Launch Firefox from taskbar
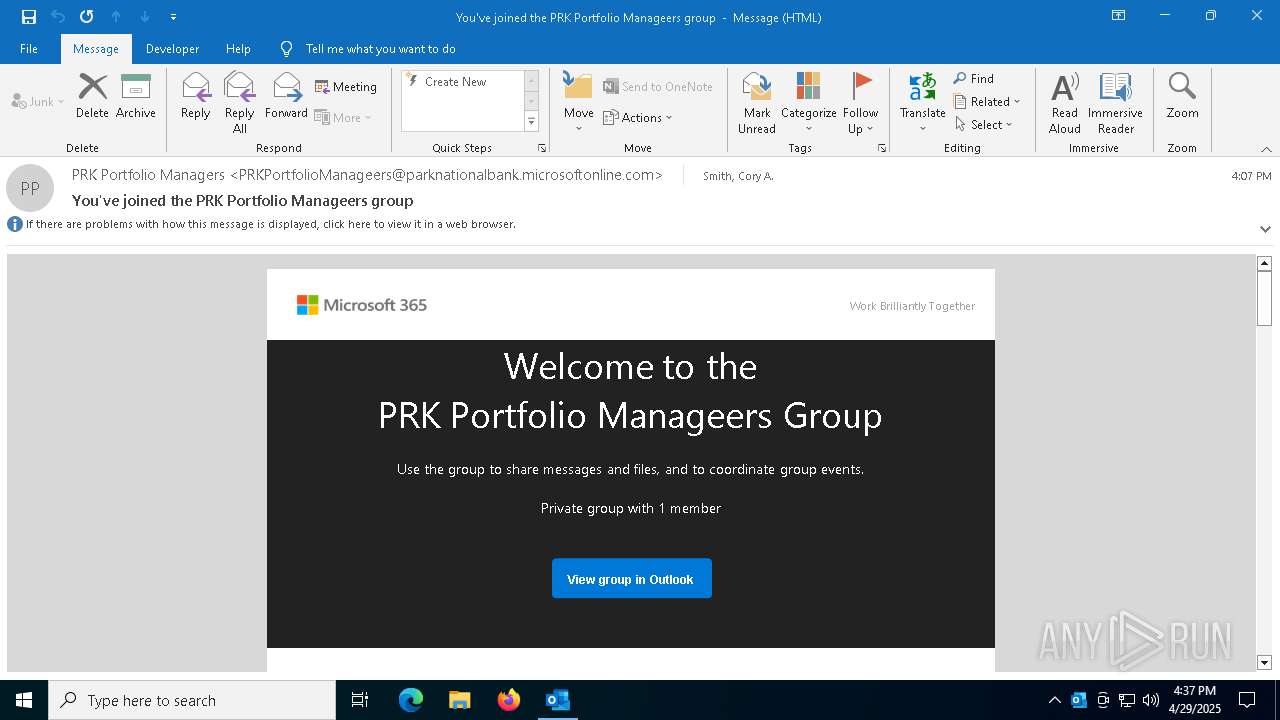This screenshot has height=720, width=1280. [x=509, y=700]
